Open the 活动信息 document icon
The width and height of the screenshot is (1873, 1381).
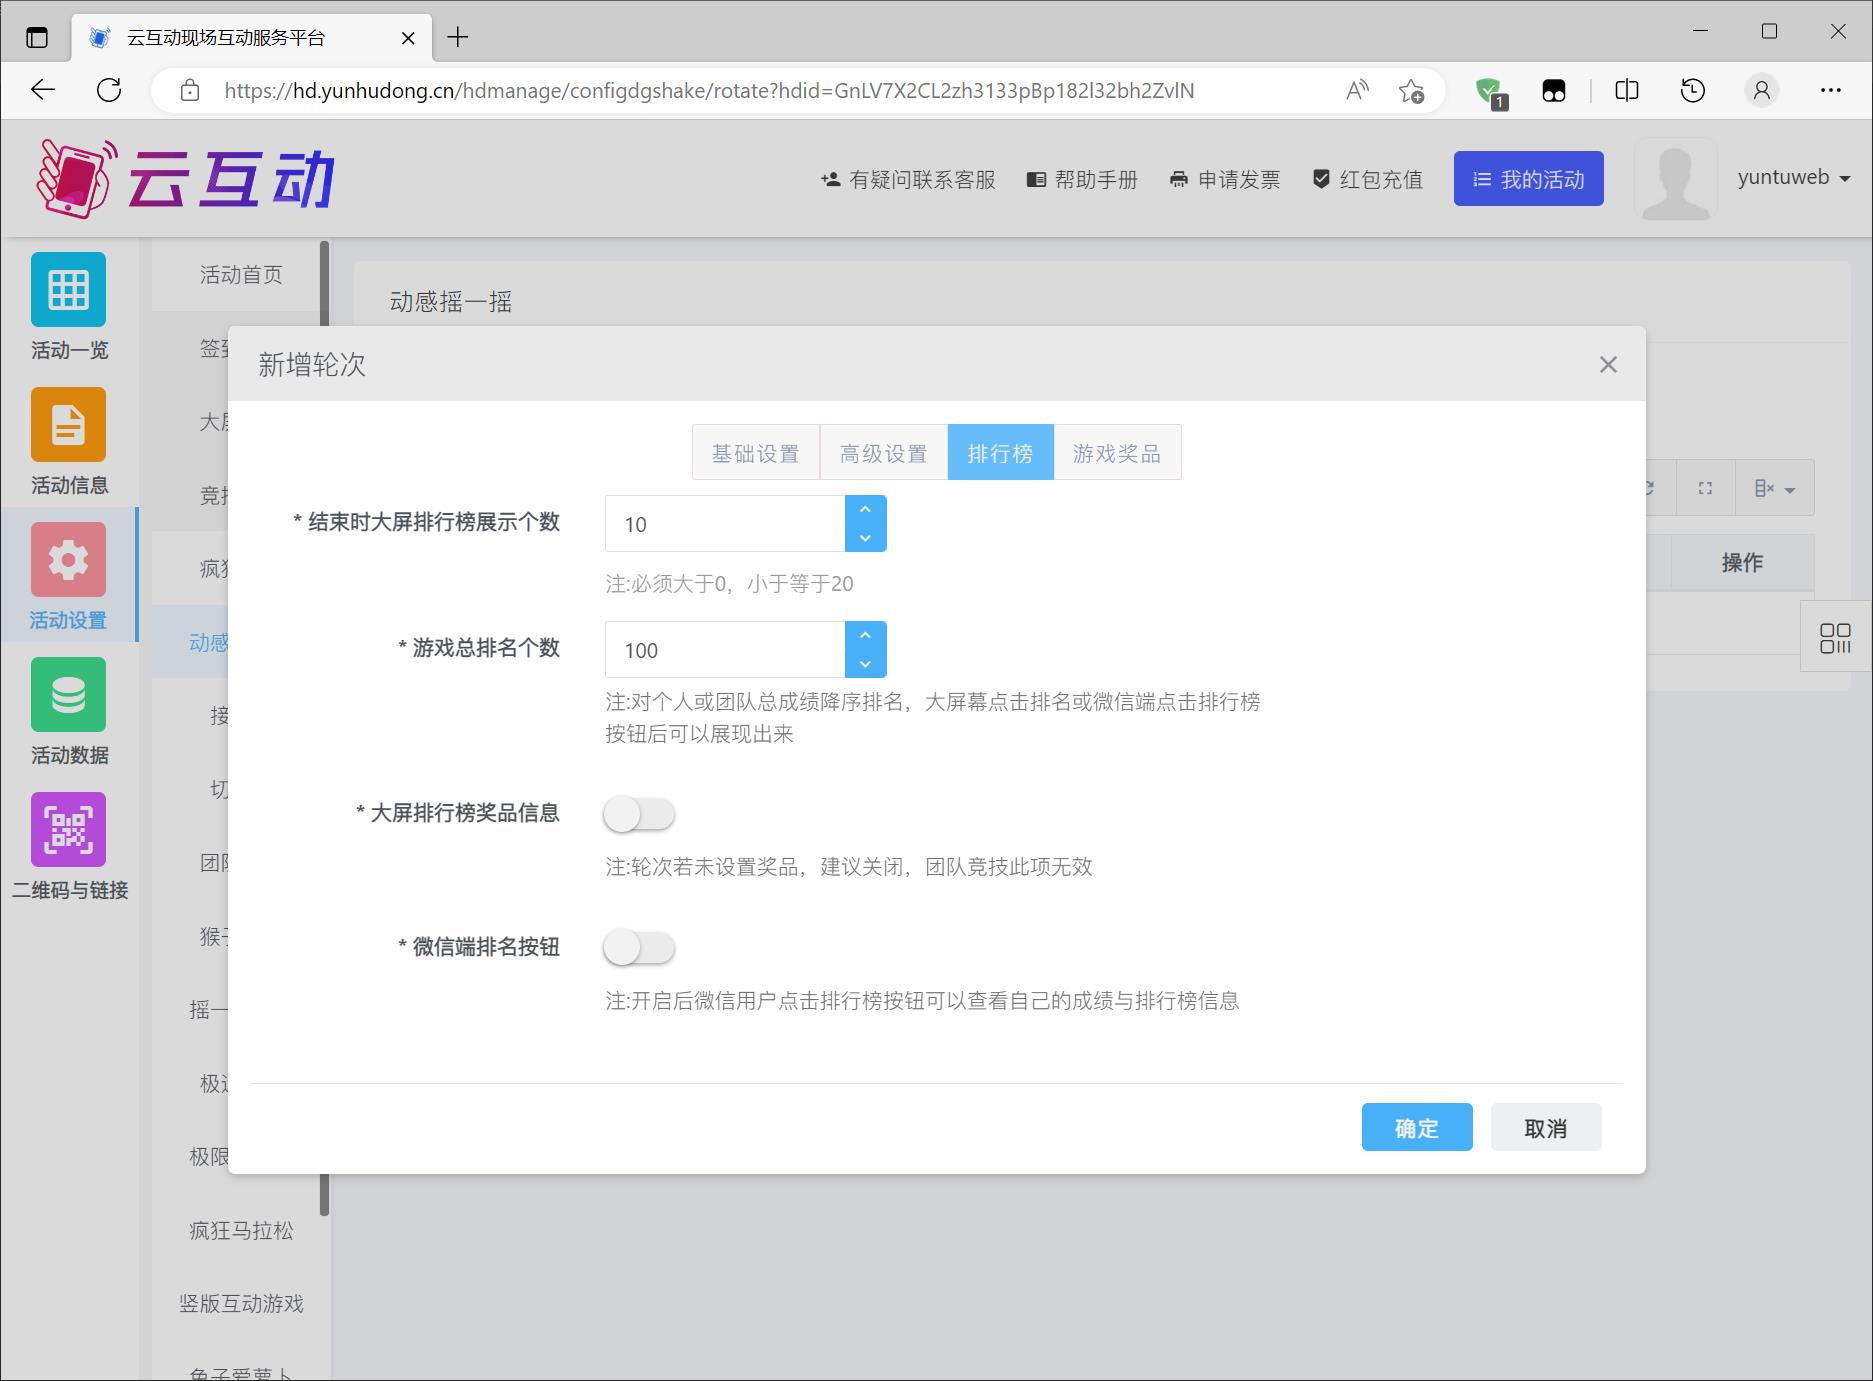pyautogui.click(x=68, y=425)
